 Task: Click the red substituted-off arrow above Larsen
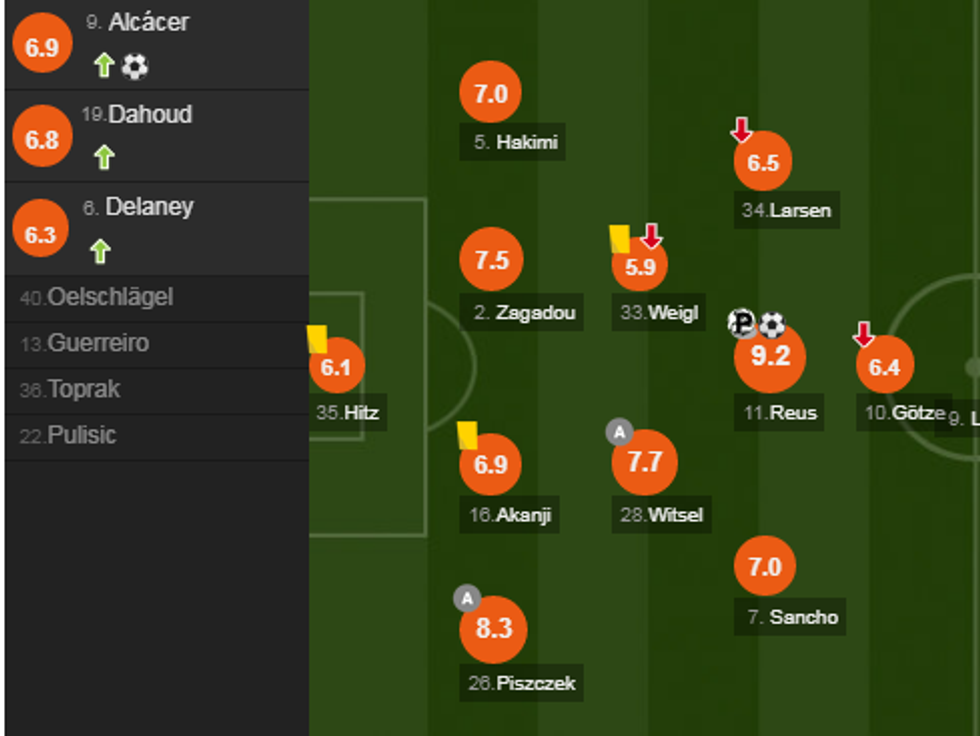[x=741, y=129]
